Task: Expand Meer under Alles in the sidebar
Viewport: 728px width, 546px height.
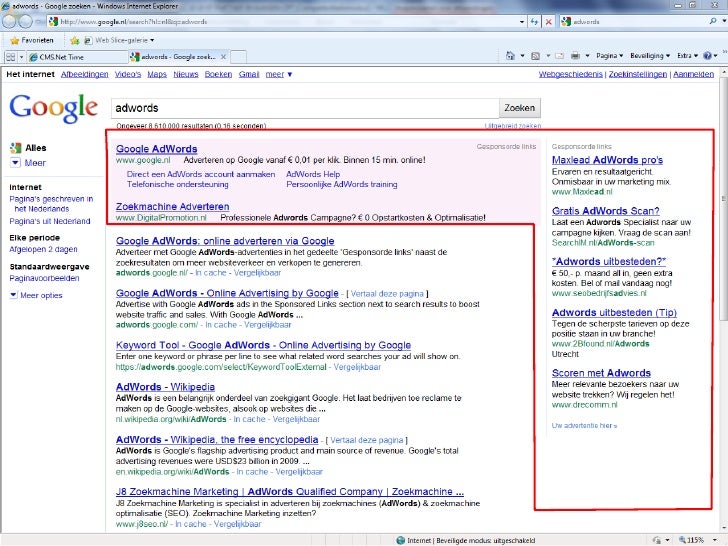Action: pos(29,162)
